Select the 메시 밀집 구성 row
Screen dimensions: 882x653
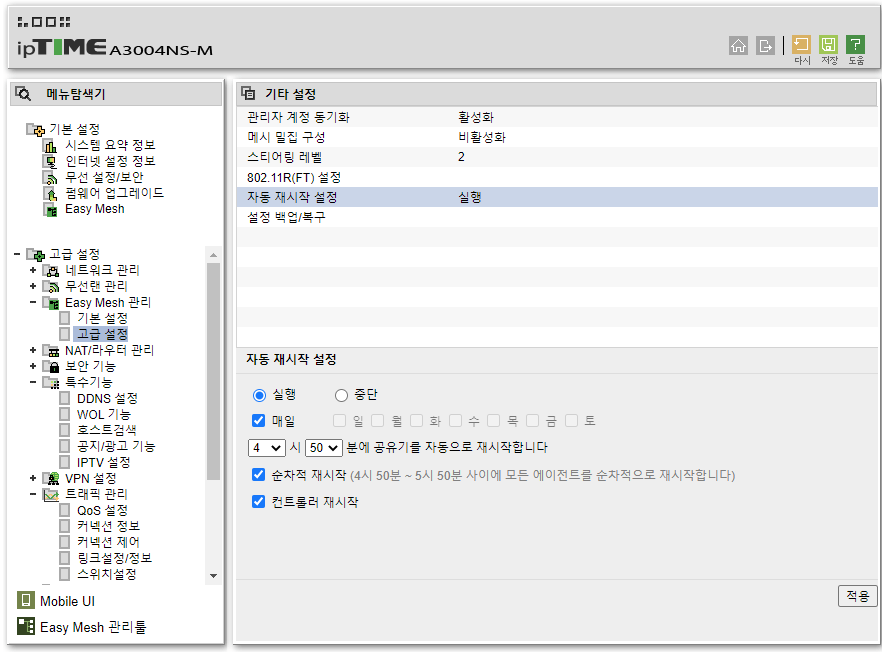click(557, 137)
